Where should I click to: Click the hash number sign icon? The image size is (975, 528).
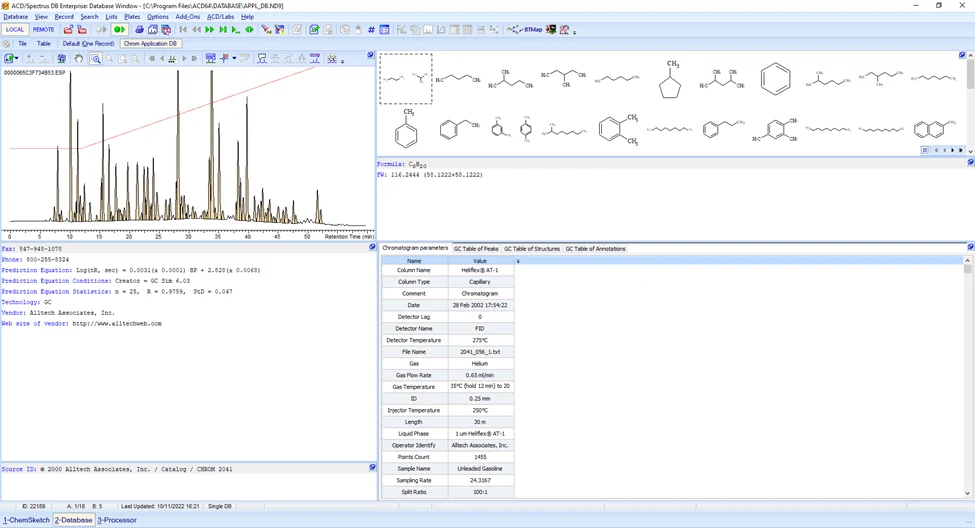pos(371,29)
